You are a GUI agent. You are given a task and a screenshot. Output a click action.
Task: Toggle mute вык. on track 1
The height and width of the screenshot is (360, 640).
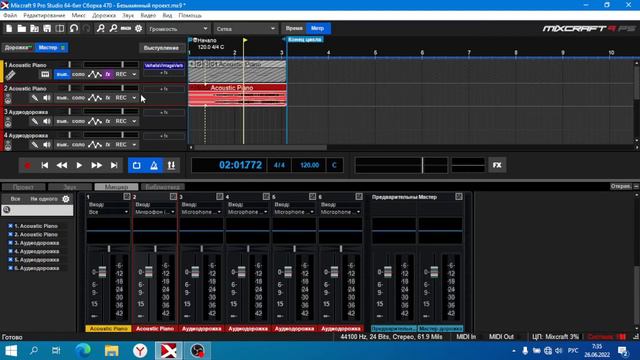tap(62, 74)
